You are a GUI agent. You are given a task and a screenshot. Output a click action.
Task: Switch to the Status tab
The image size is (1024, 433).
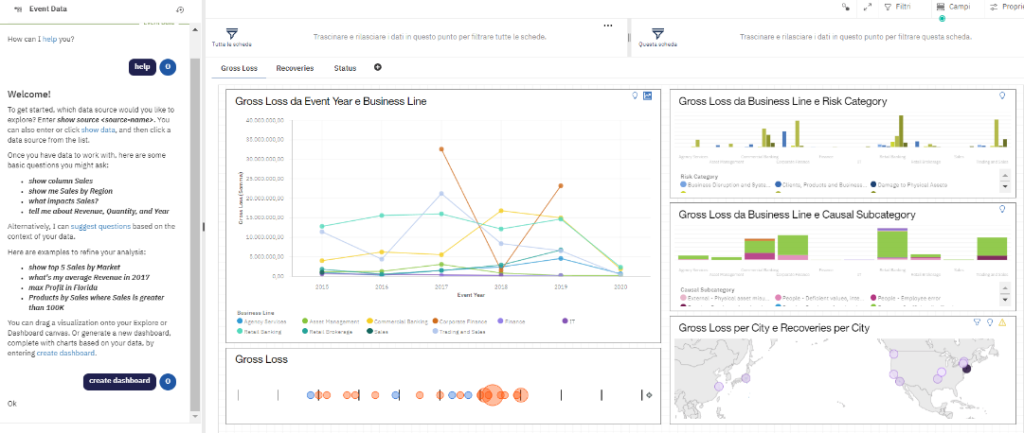(x=345, y=68)
